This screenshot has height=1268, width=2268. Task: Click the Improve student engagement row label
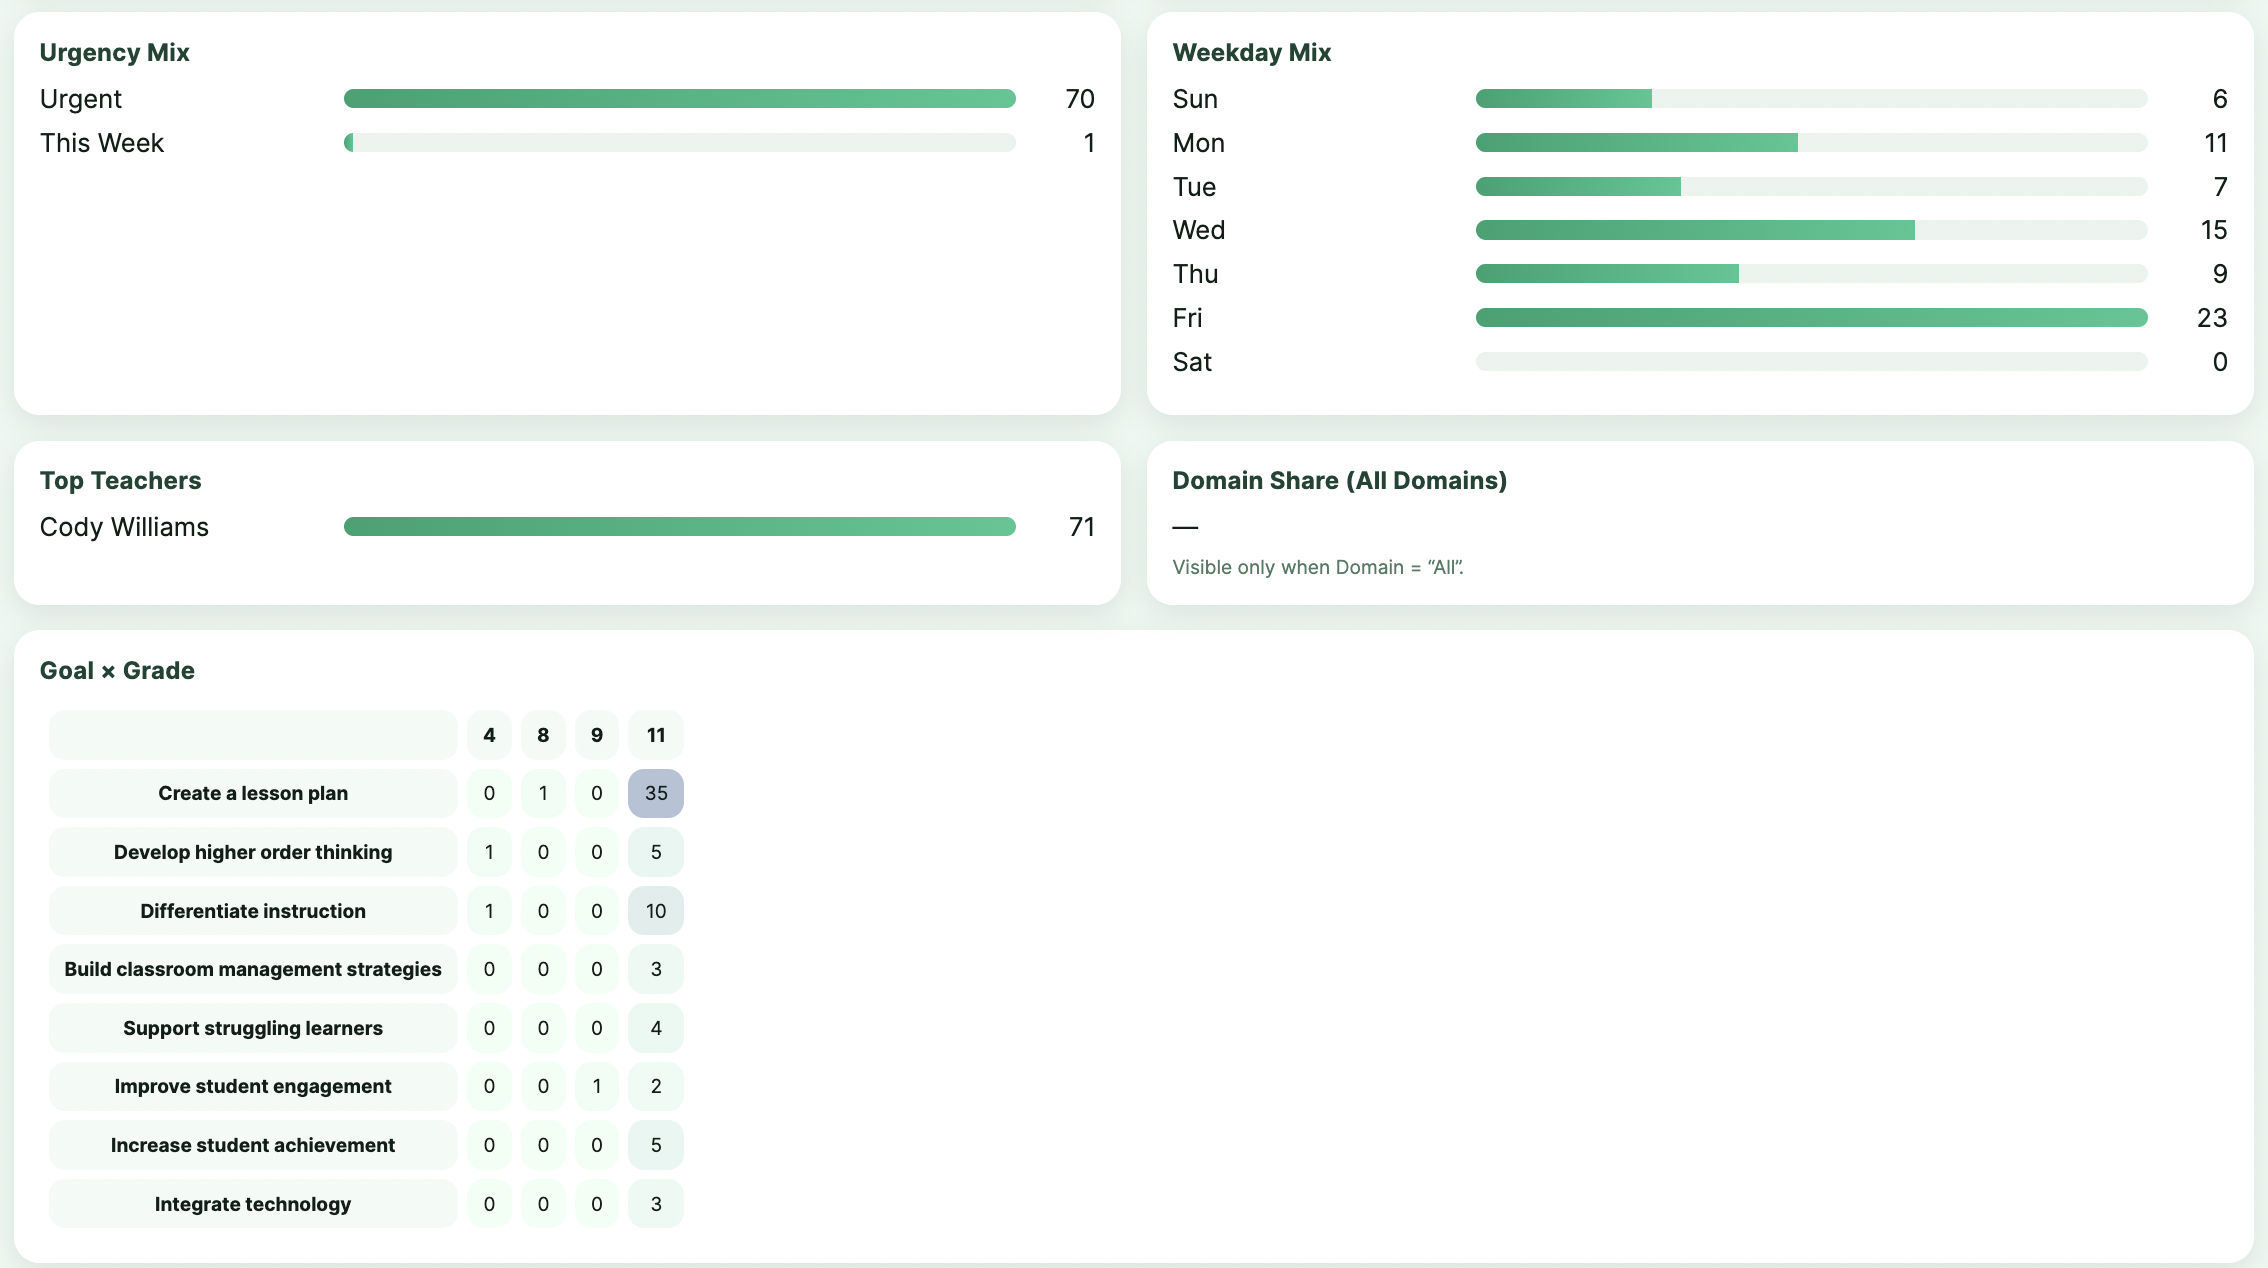point(253,1086)
